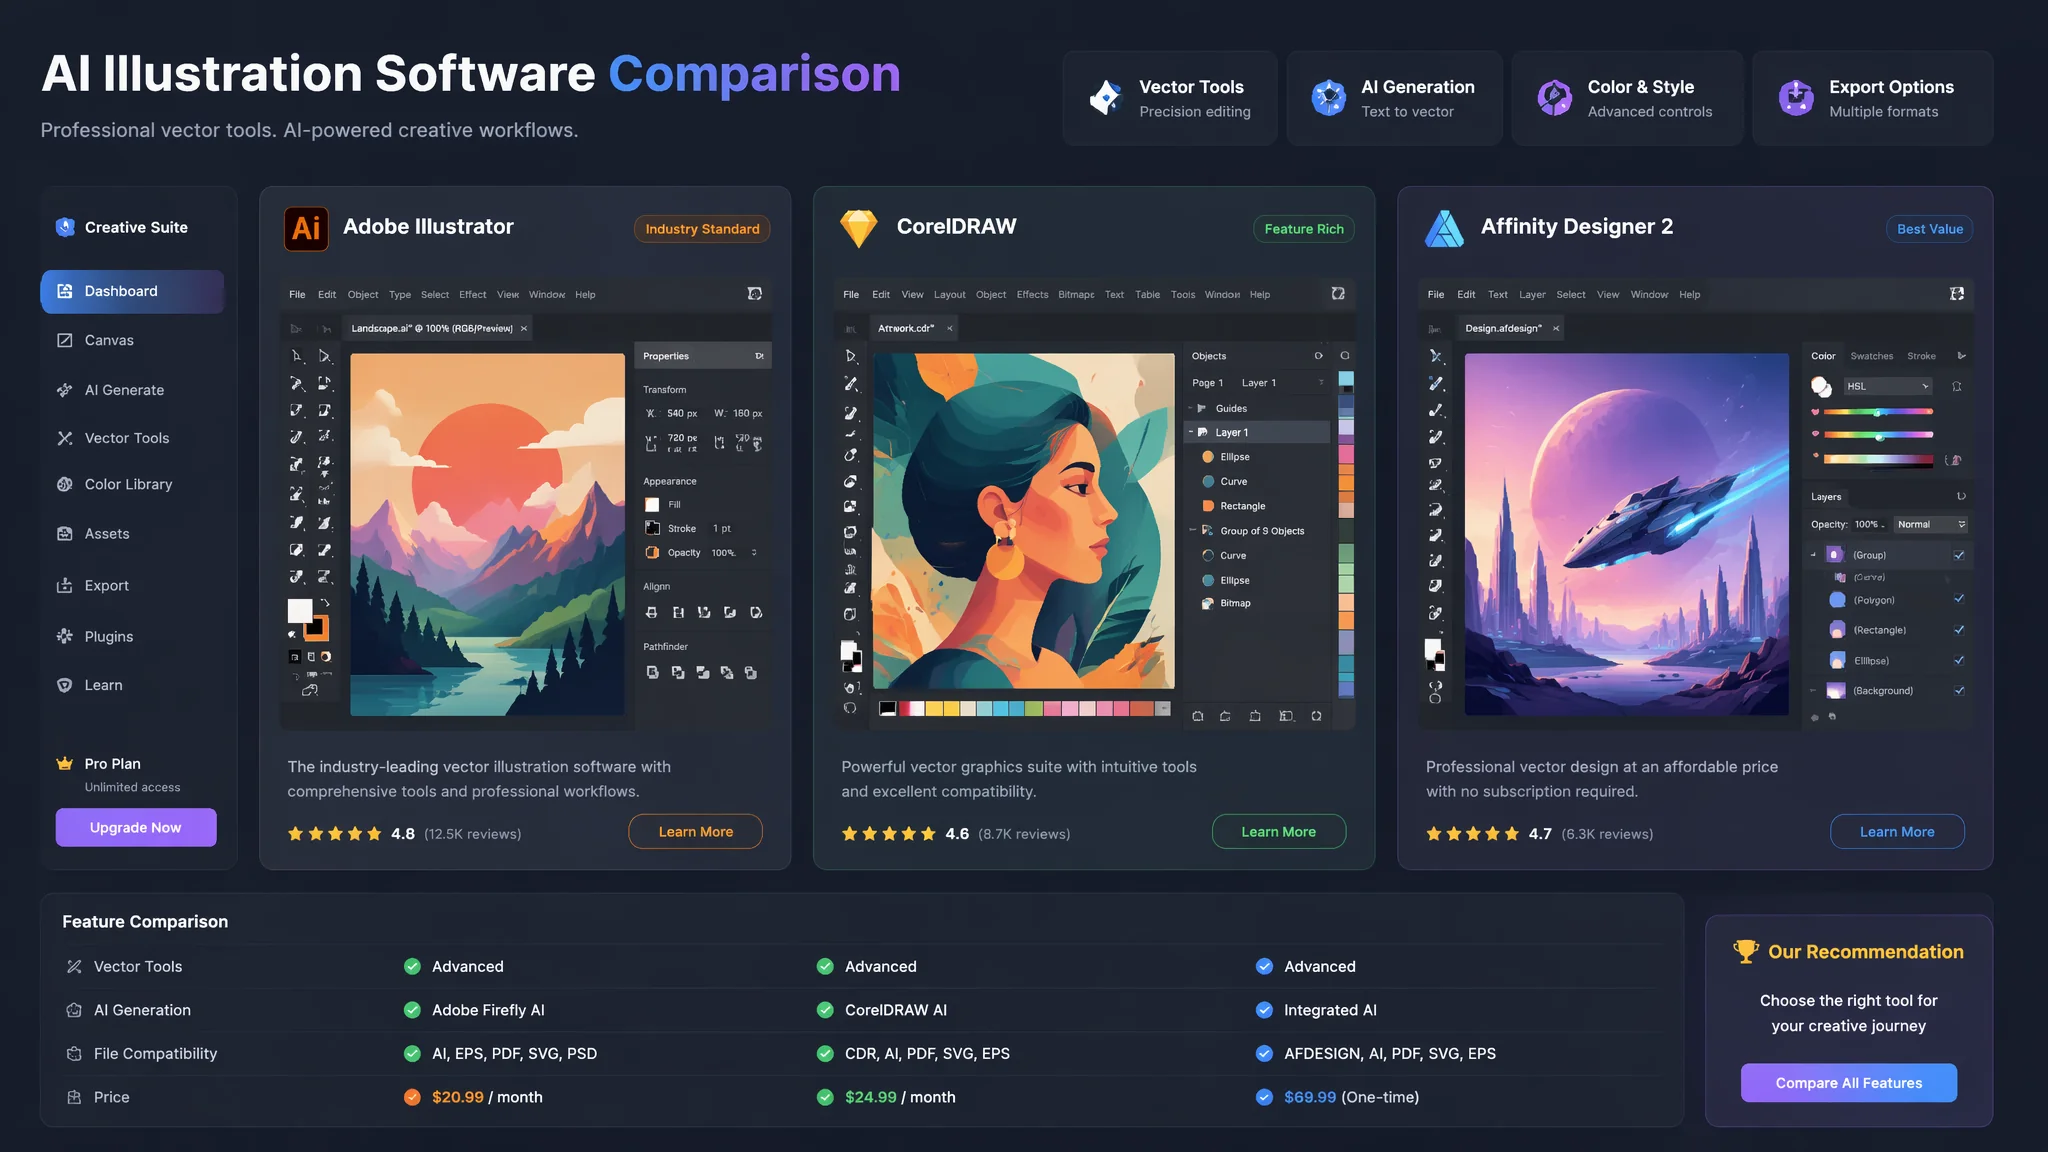Switch to the Swatches tab in Affinity
2048x1152 pixels.
click(x=1871, y=356)
